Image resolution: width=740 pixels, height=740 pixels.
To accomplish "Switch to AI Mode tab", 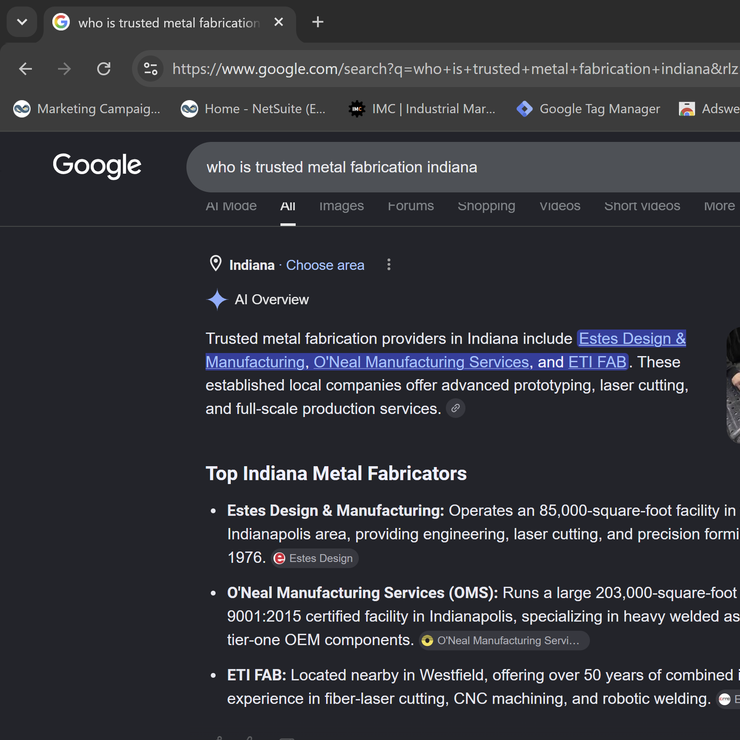I will point(231,206).
